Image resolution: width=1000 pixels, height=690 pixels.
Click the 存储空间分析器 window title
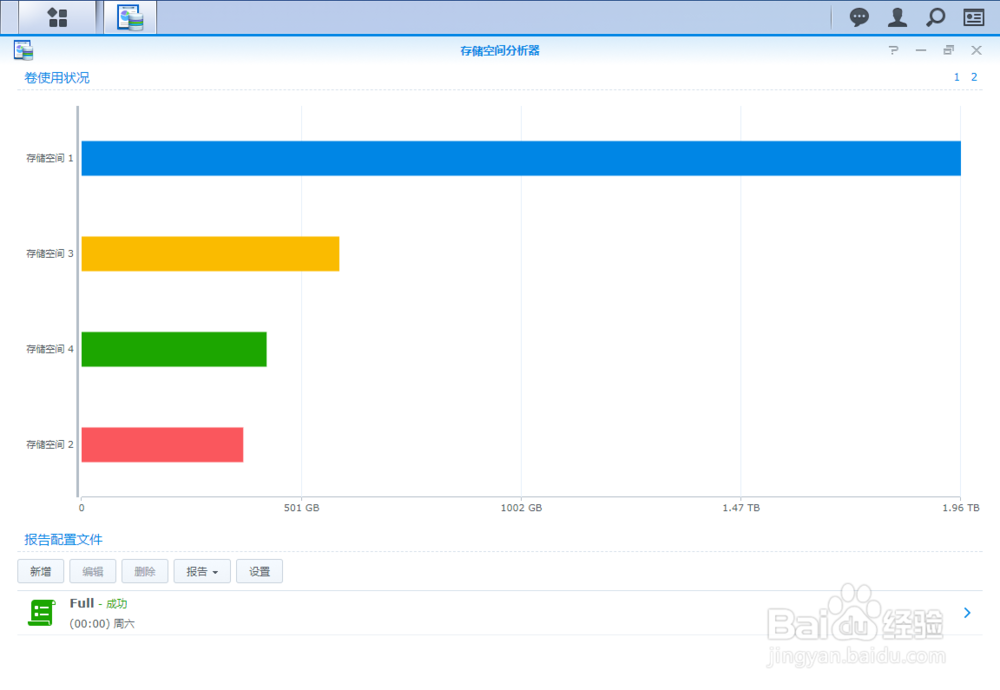coord(500,50)
